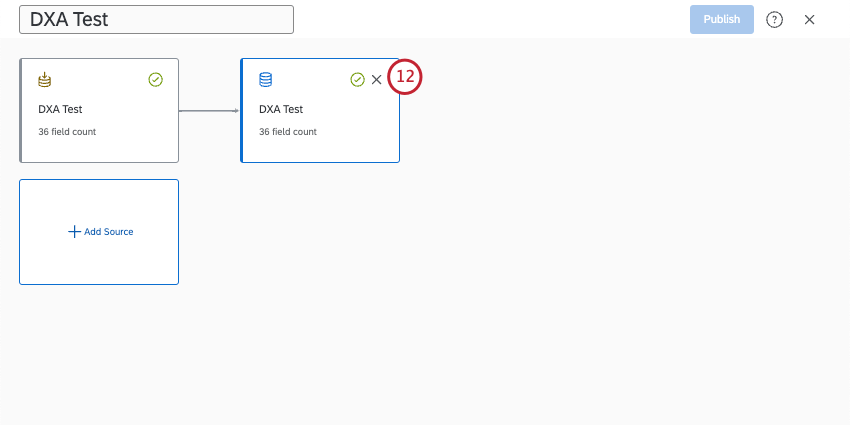Click connector arrow between source and output cards
850x425 pixels.
click(209, 111)
